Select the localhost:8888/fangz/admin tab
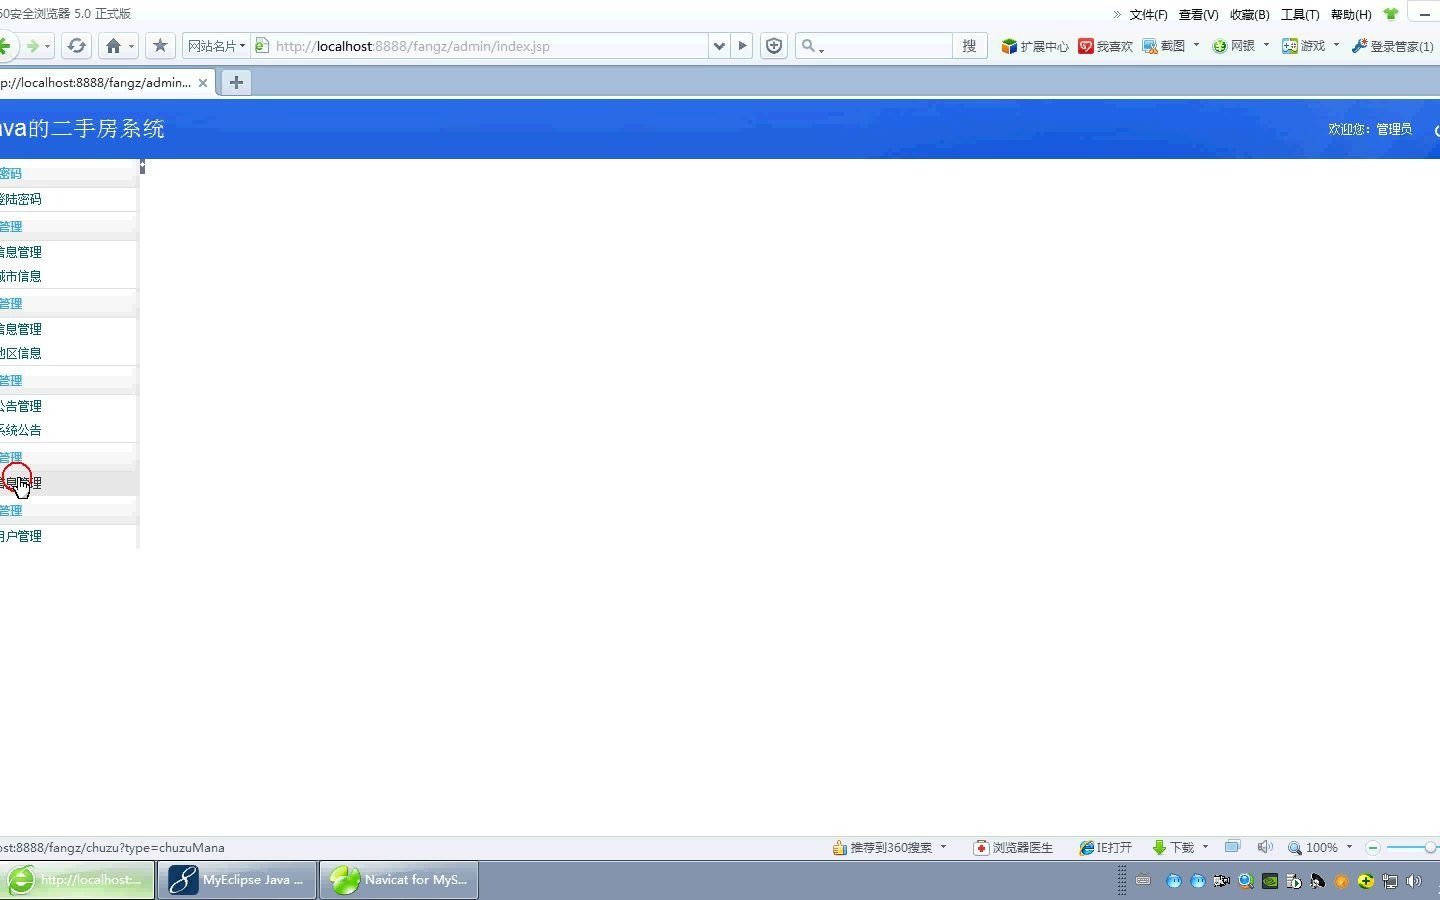Image resolution: width=1440 pixels, height=900 pixels. coord(95,83)
